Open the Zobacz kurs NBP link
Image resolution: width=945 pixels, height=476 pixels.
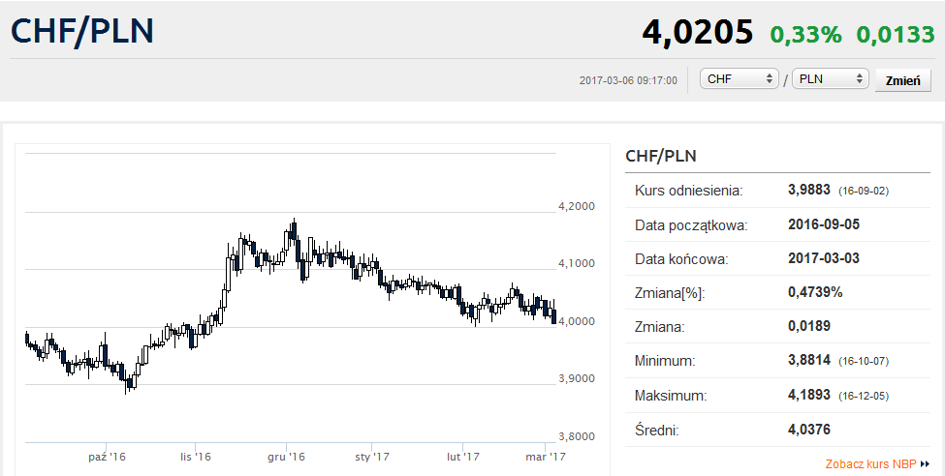[870, 464]
